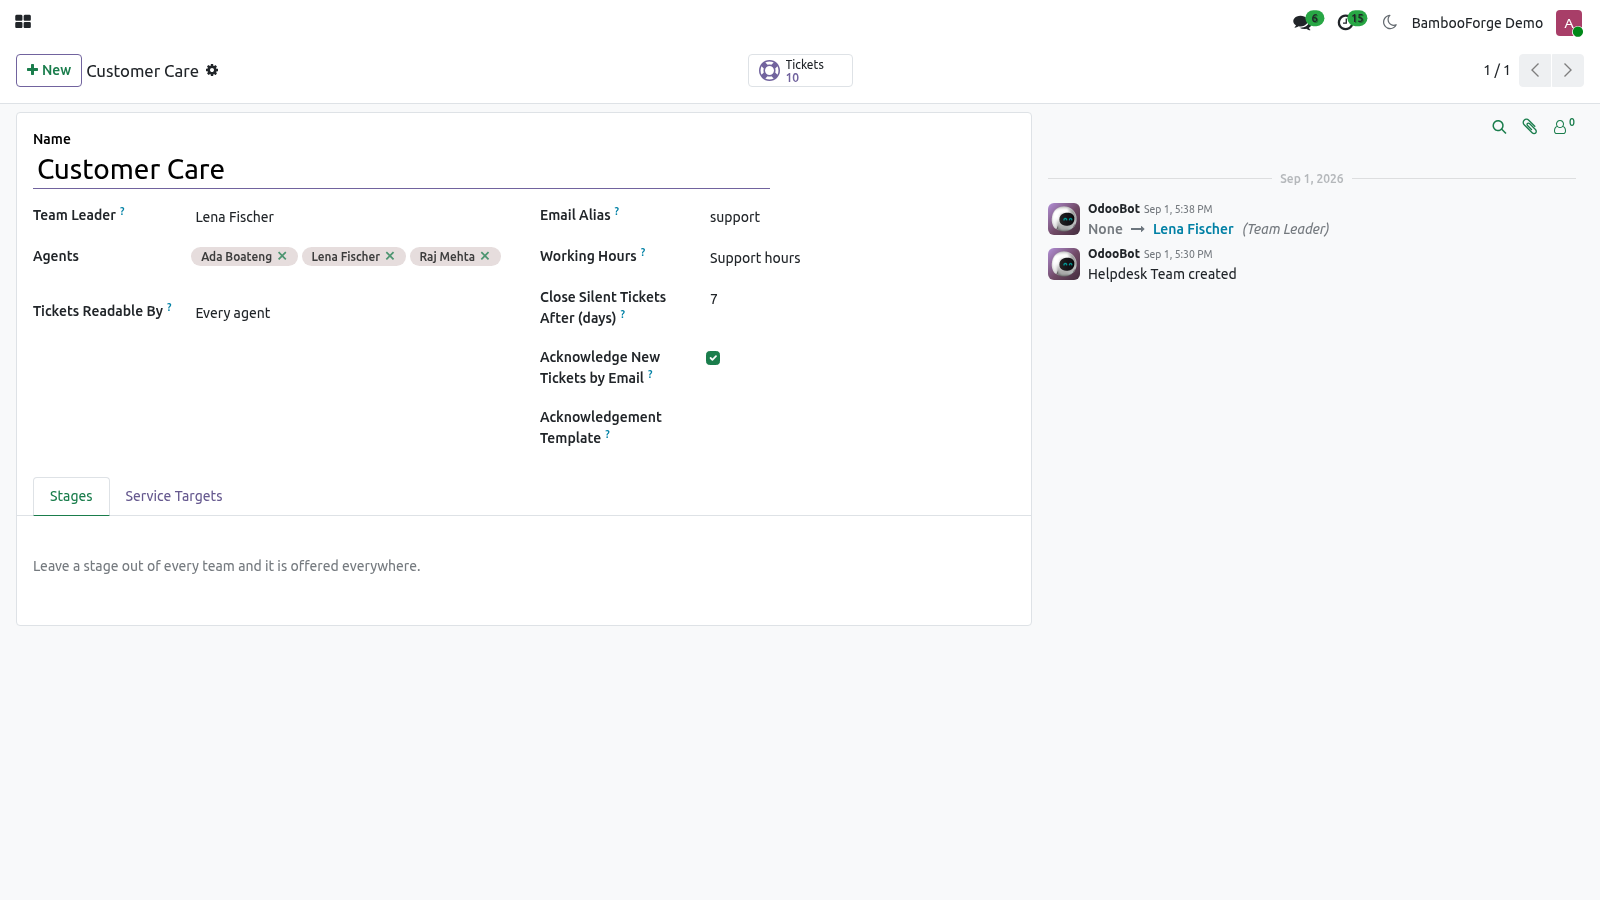Open the conversations messages icon
The height and width of the screenshot is (900, 1600).
point(1302,23)
